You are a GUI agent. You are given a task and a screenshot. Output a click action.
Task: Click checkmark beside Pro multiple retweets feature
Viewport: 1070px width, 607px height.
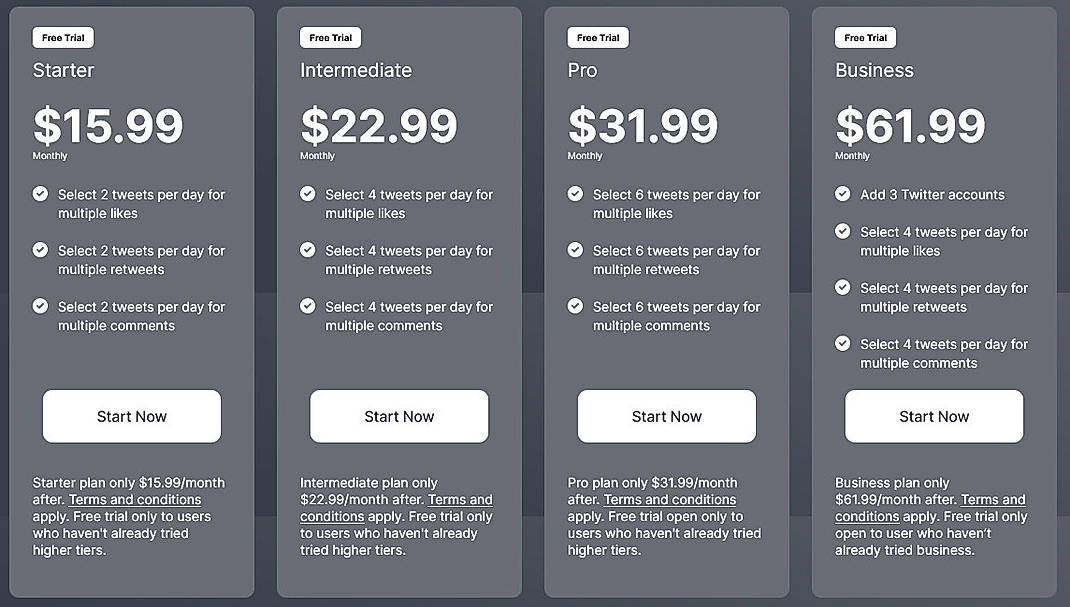click(x=575, y=250)
